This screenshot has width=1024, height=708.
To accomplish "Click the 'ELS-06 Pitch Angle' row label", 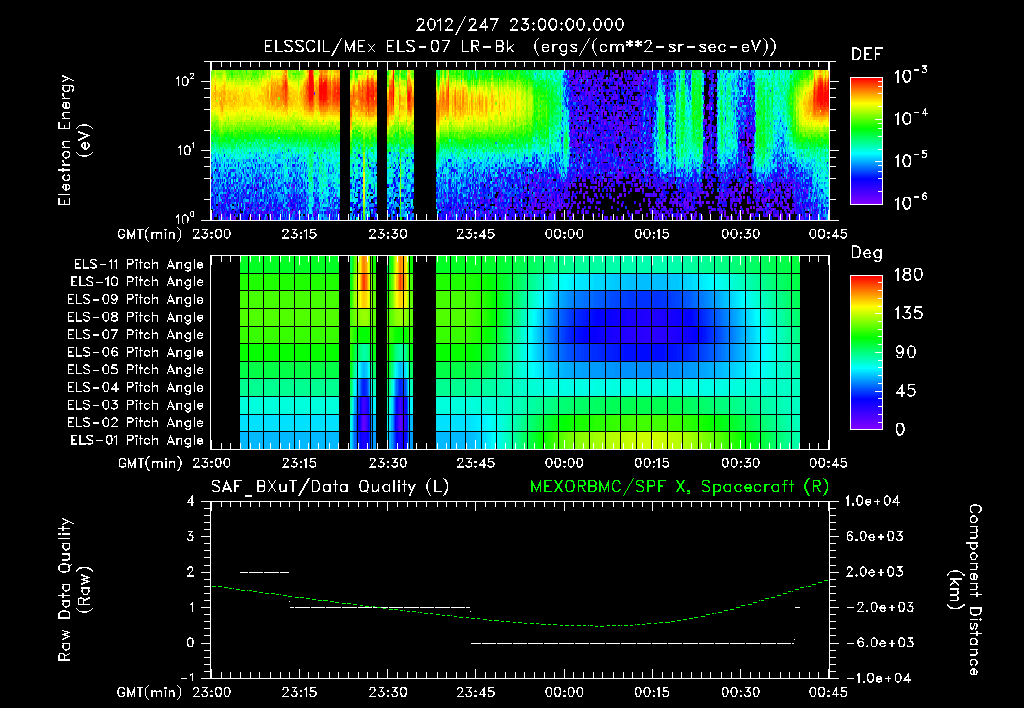I will coord(136,352).
